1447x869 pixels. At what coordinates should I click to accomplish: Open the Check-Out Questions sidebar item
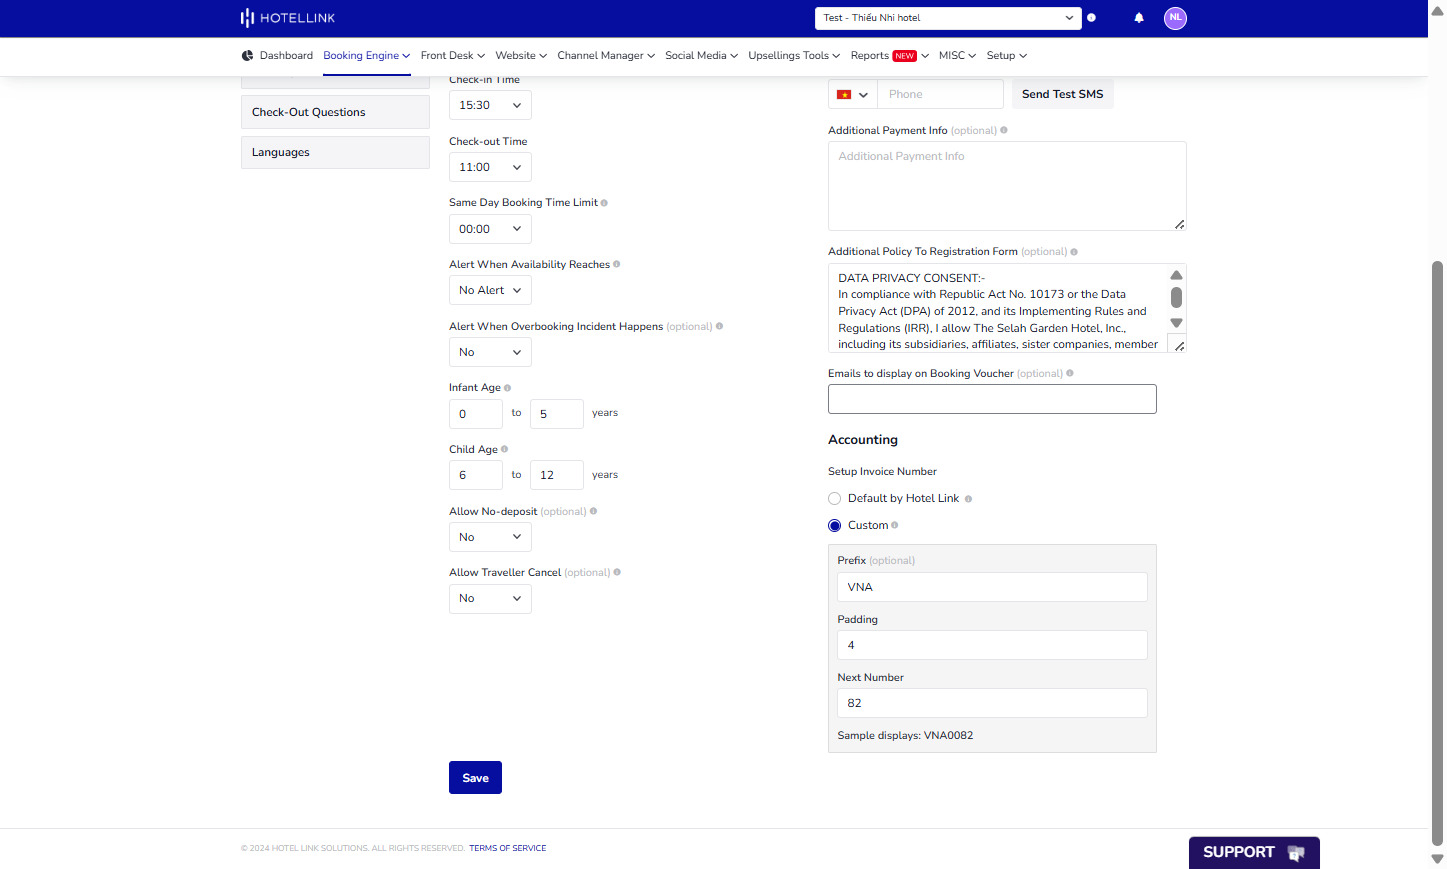(x=335, y=112)
